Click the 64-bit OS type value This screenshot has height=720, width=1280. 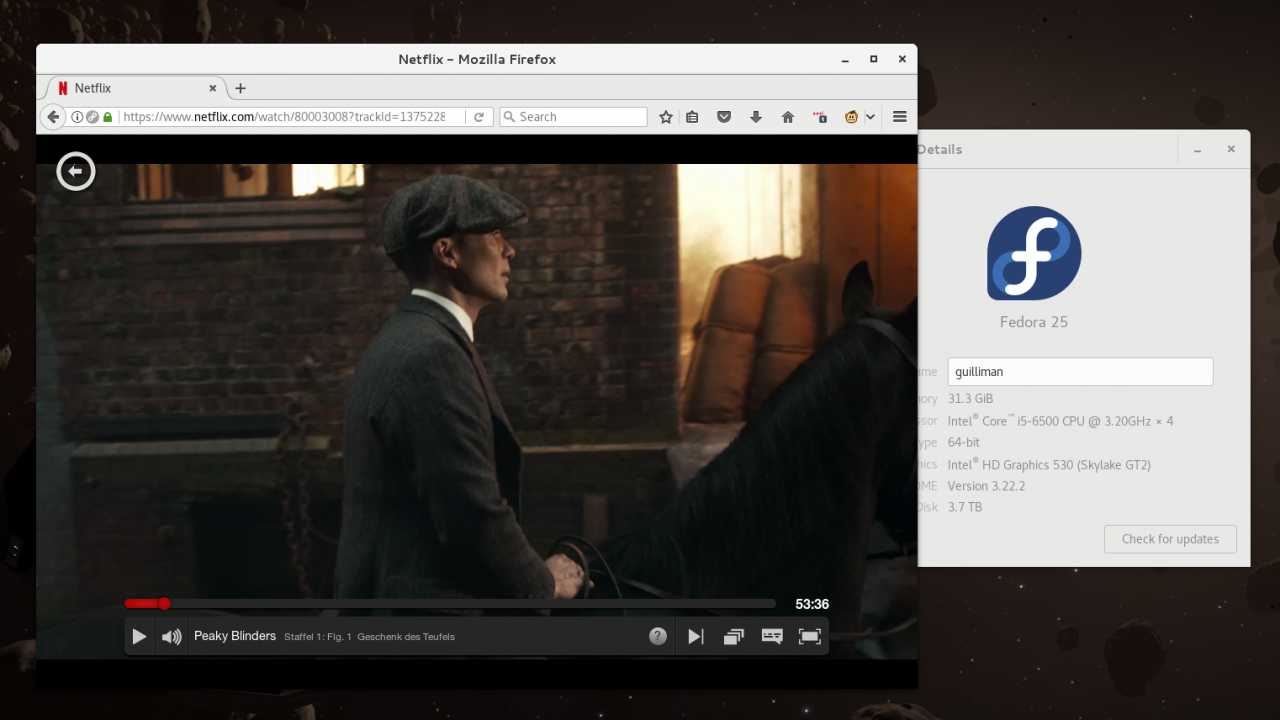pos(964,442)
